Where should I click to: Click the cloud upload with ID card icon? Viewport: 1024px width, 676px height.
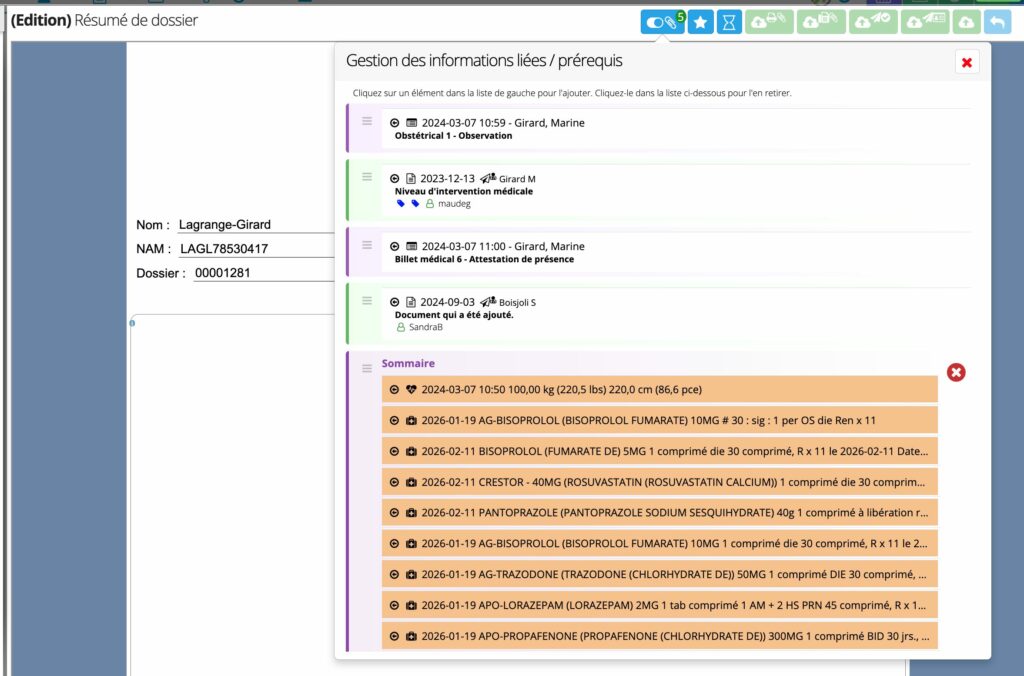(x=924, y=23)
